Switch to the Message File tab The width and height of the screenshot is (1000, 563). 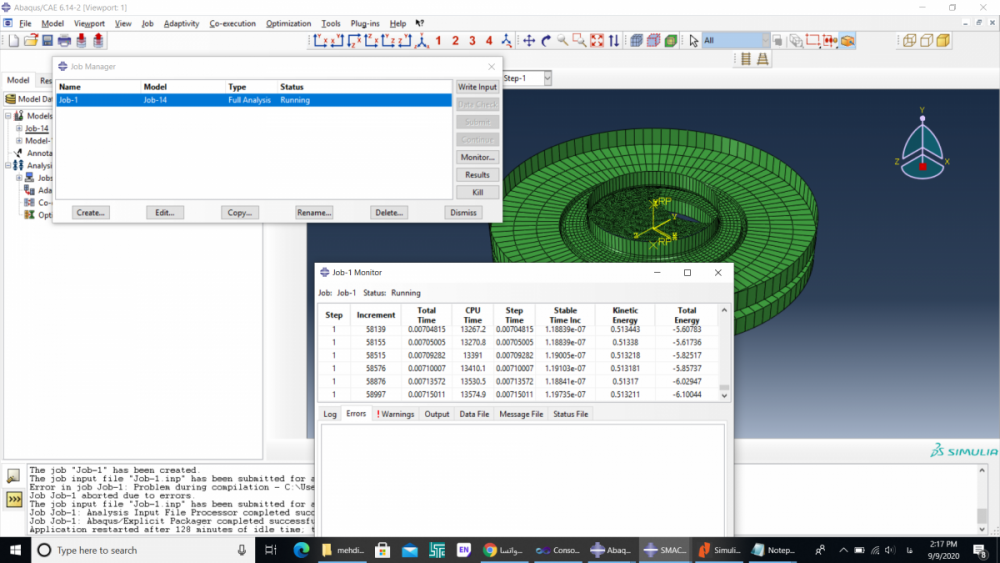coord(521,414)
